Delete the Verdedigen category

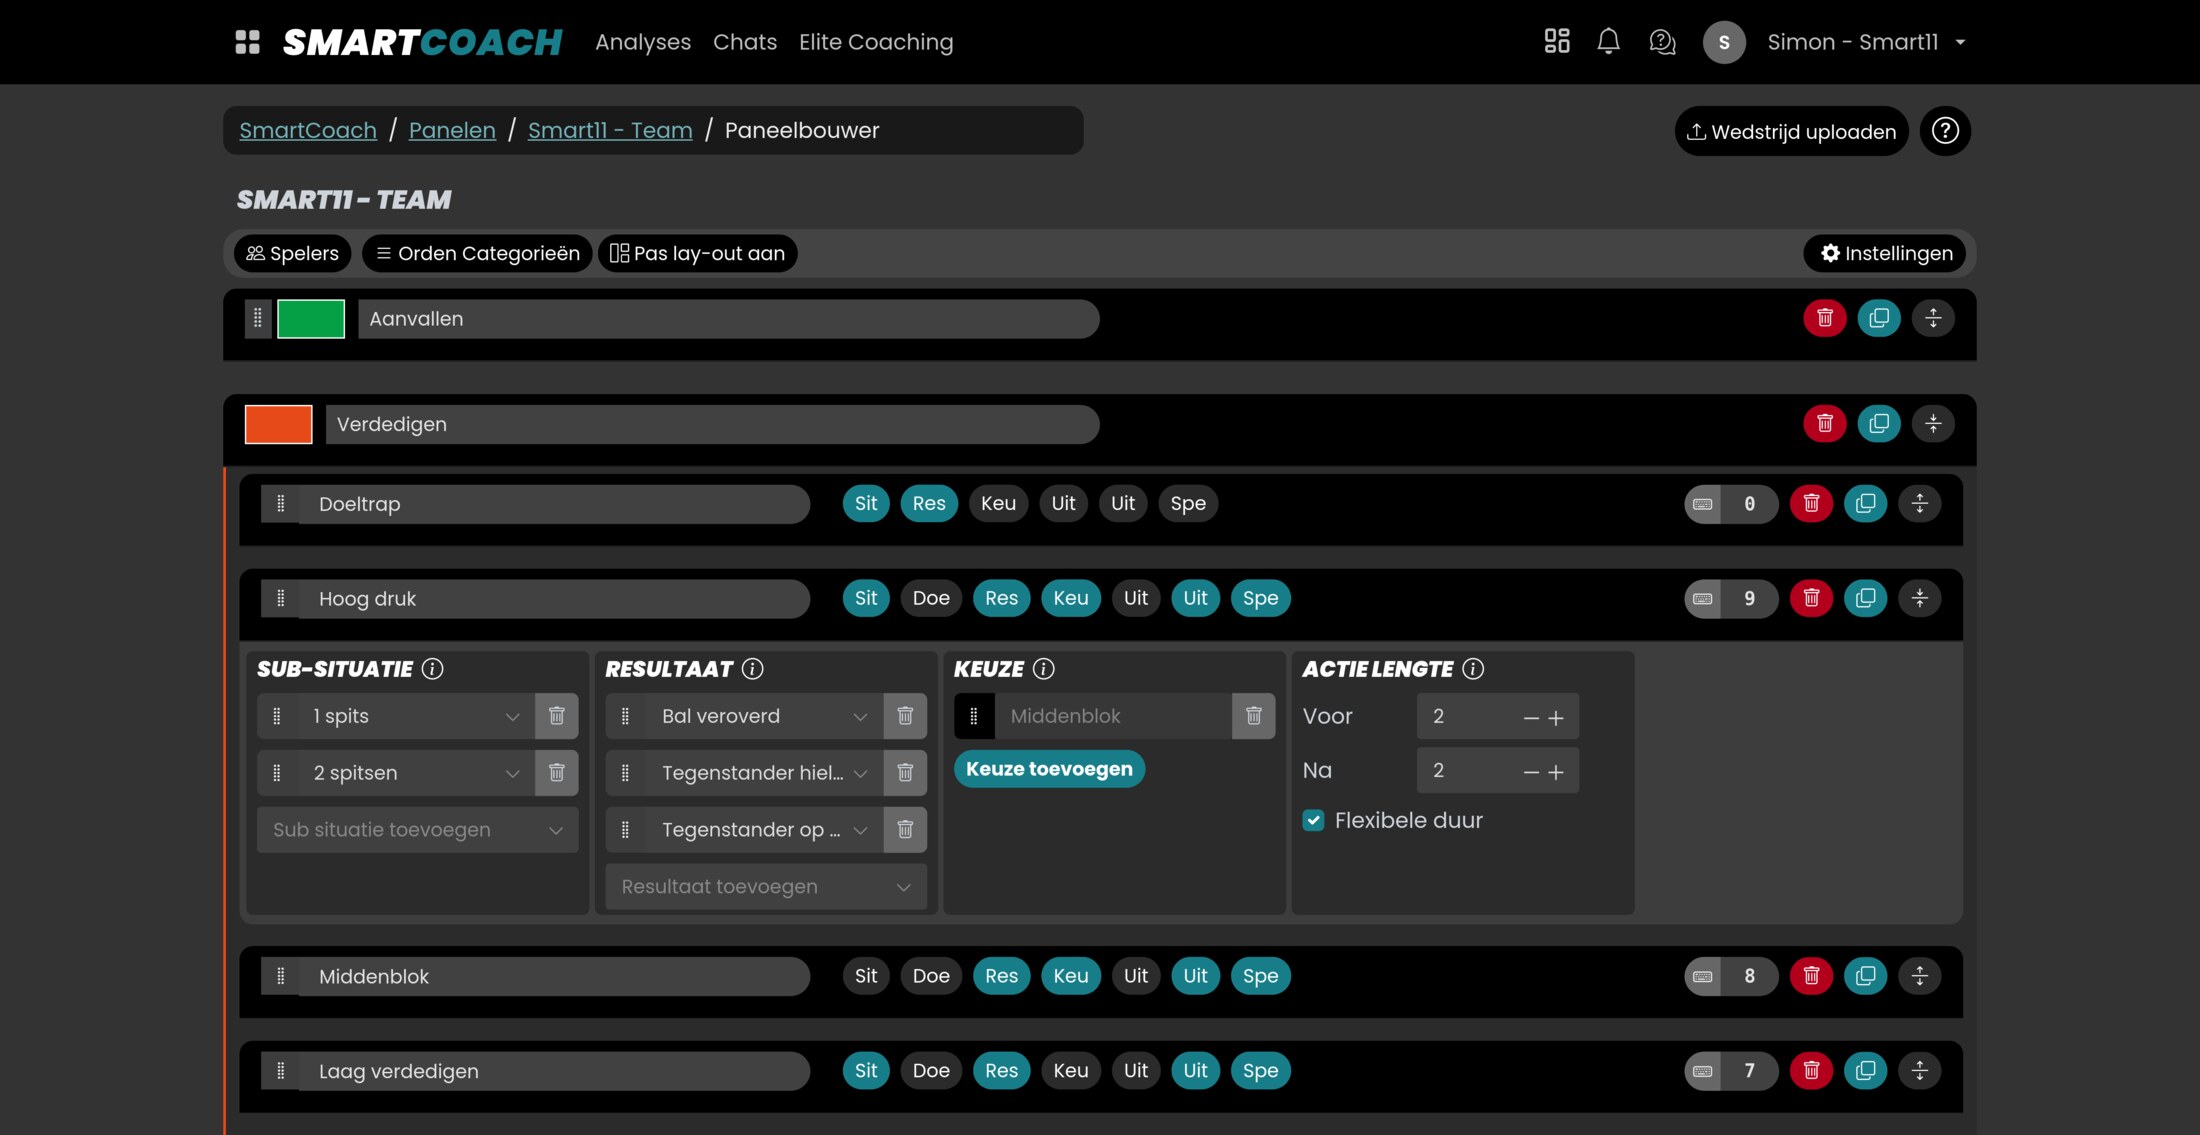pos(1825,424)
